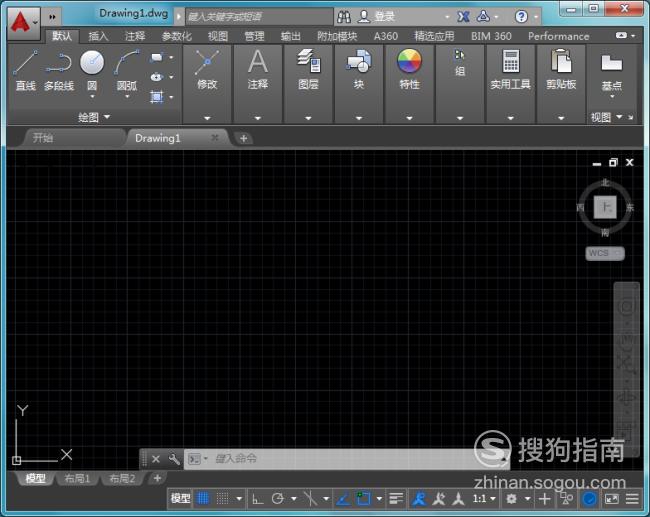Expand the 绘图 (Draw) panel dropdown
Screen dimensions: 650x517
coord(94,117)
